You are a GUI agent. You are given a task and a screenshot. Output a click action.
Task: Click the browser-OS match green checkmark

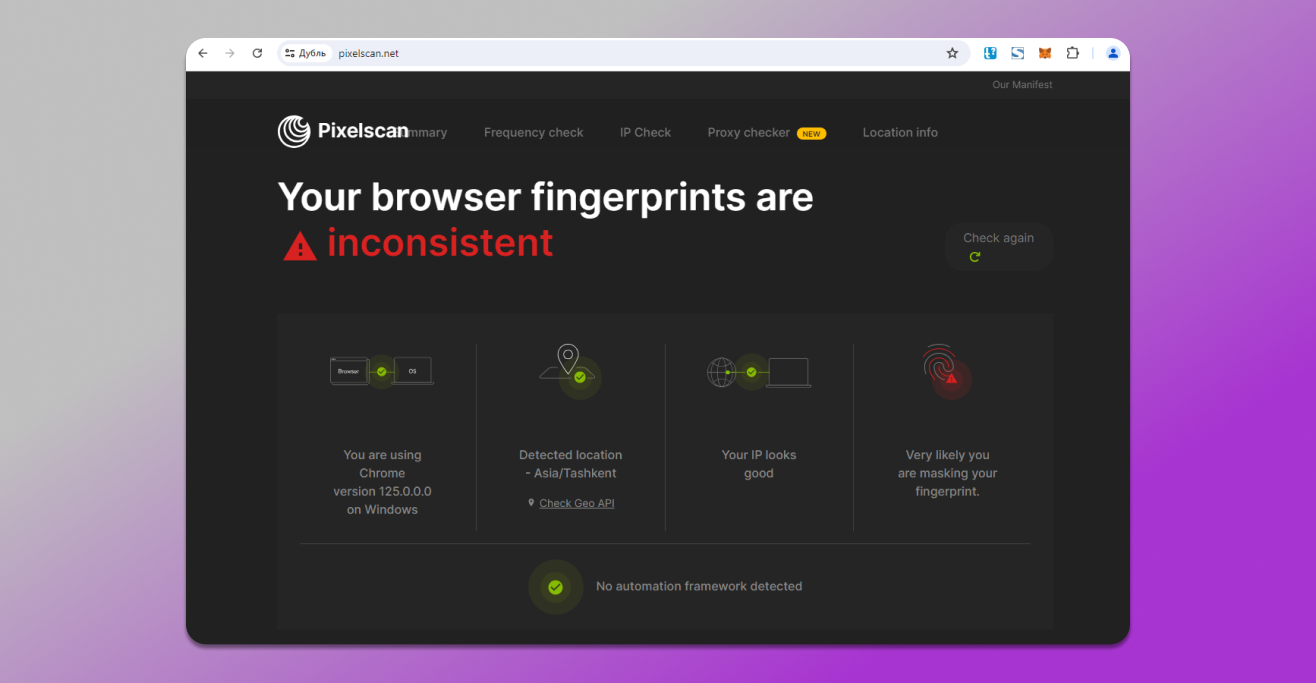click(x=381, y=370)
